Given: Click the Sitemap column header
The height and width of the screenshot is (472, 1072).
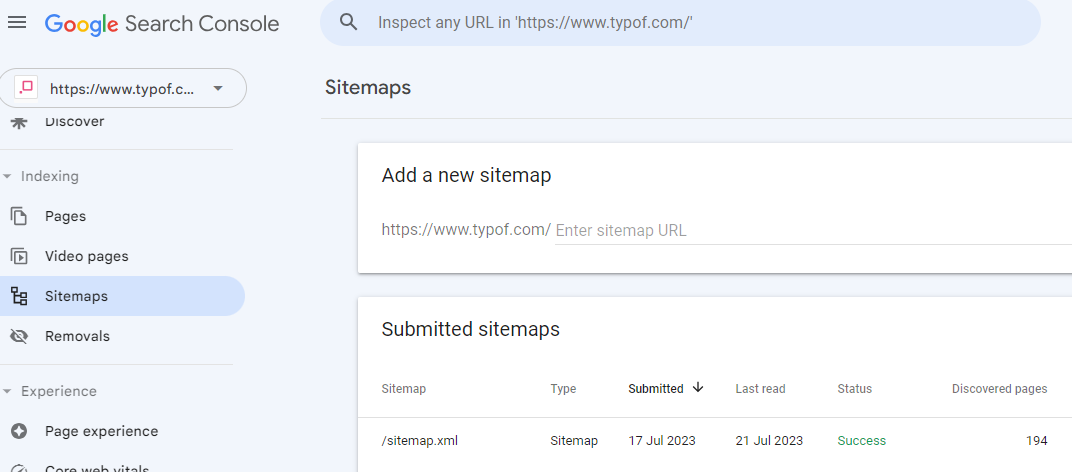Looking at the screenshot, I should pos(403,389).
